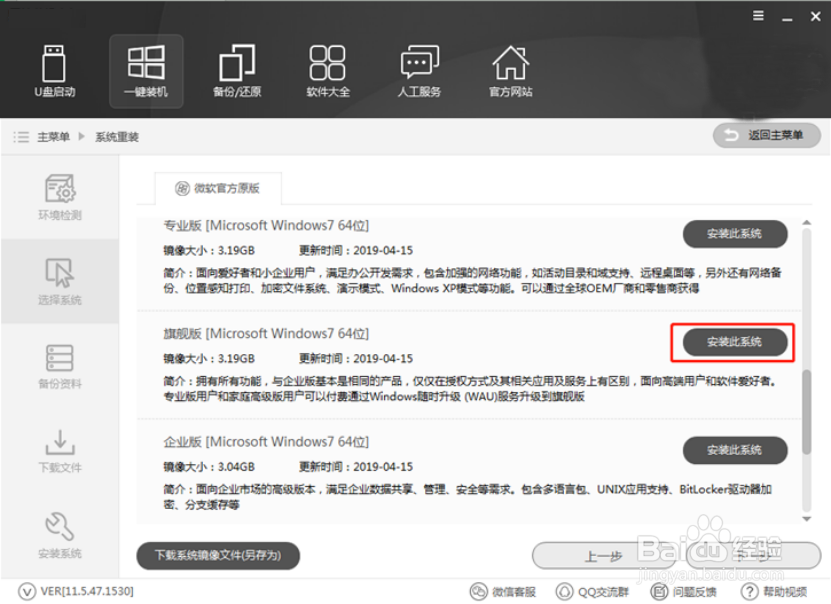Open 帮助视频 help videos
The width and height of the screenshot is (831, 604).
[x=774, y=591]
